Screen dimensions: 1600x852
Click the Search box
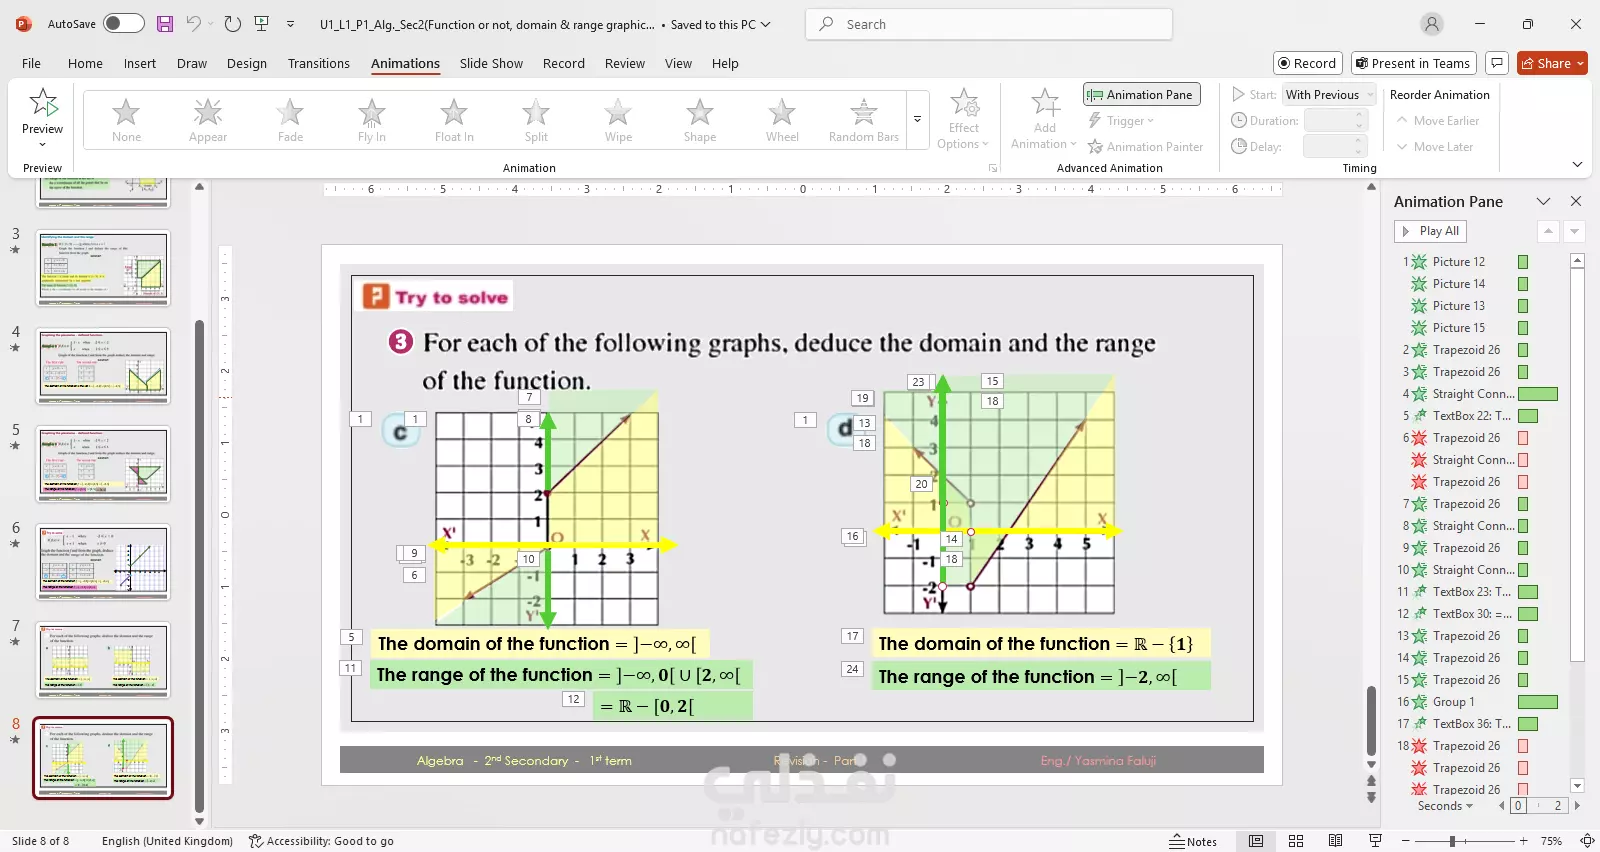[988, 24]
